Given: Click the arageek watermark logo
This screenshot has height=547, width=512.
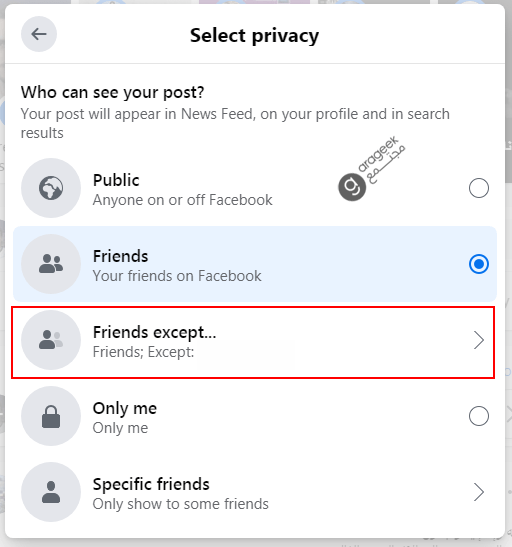Looking at the screenshot, I should 371,169.
